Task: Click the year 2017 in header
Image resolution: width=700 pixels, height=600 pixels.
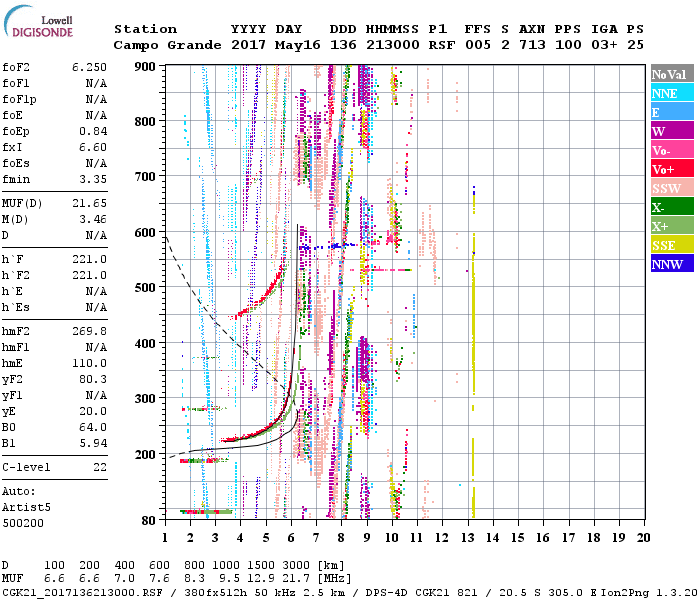Action: click(x=248, y=45)
